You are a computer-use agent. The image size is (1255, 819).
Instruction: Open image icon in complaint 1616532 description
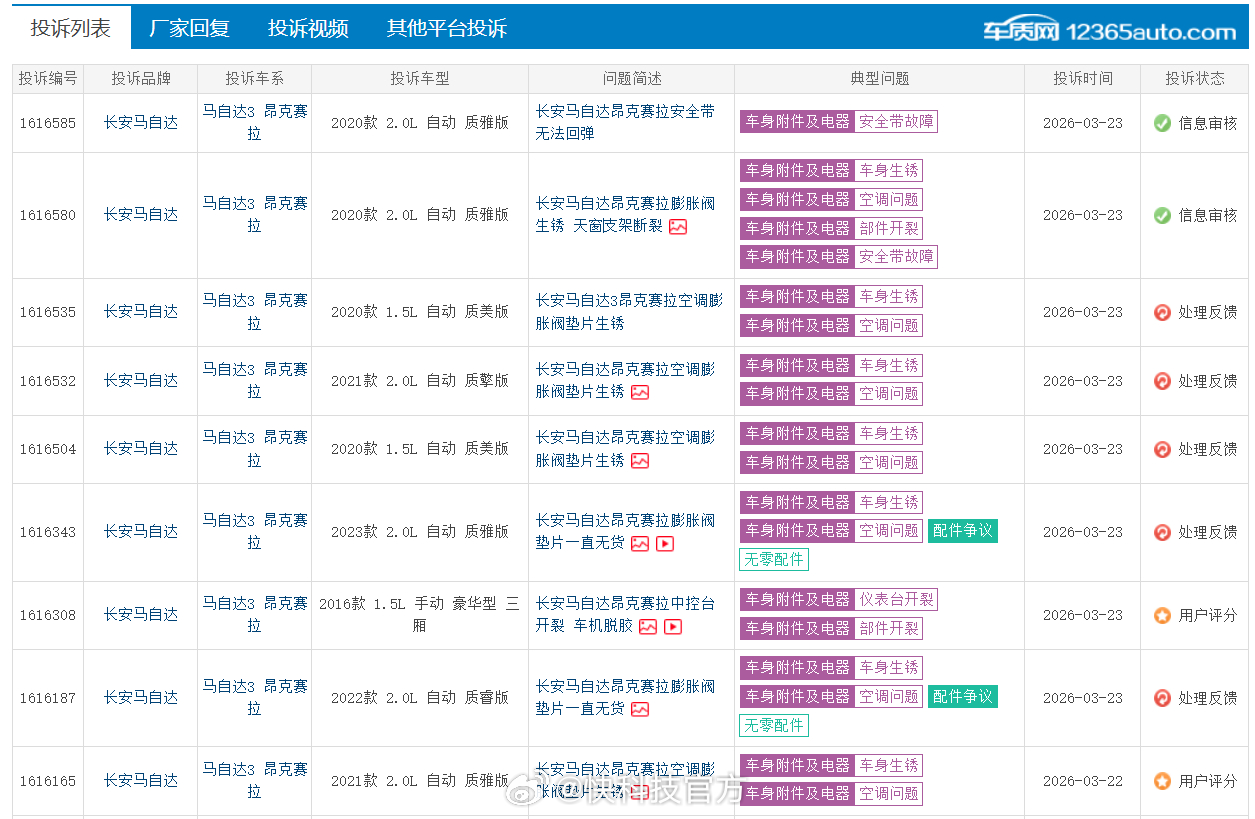pos(640,393)
